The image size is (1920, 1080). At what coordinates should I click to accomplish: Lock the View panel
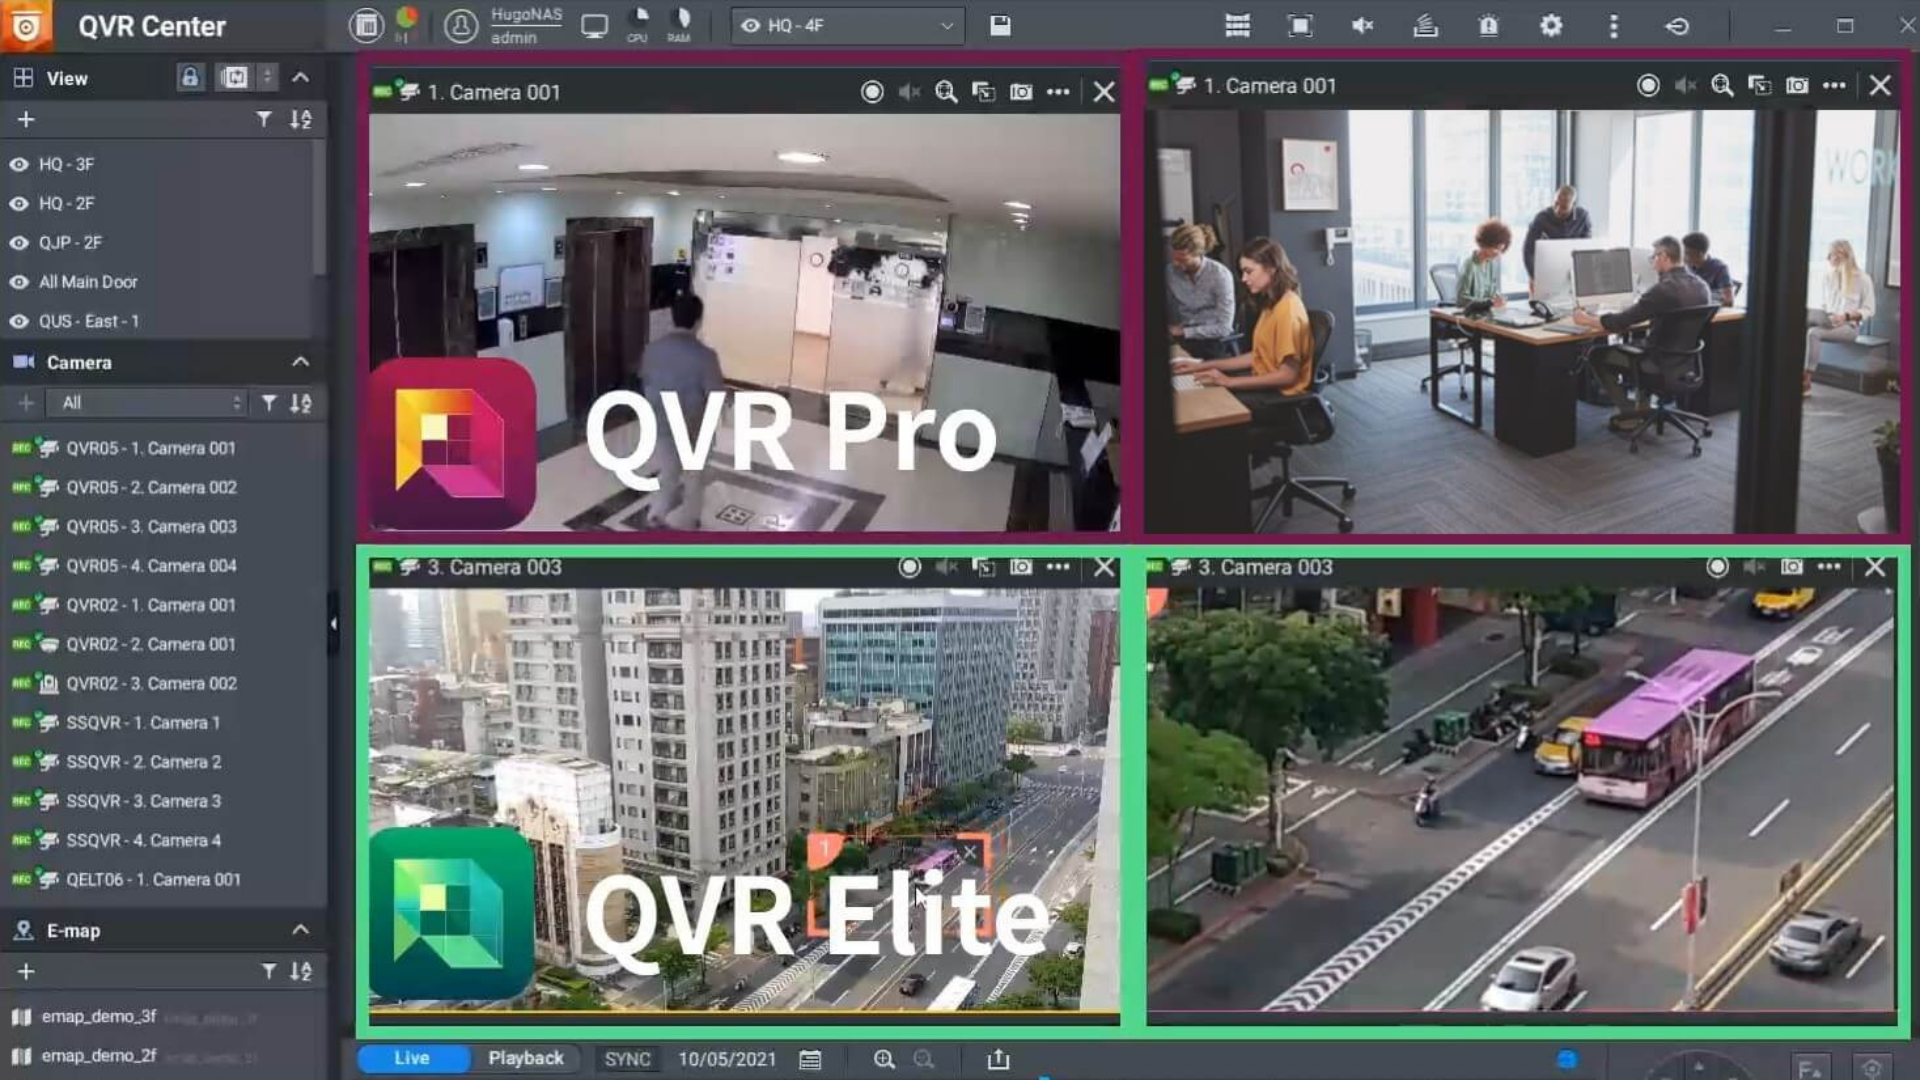pyautogui.click(x=190, y=77)
